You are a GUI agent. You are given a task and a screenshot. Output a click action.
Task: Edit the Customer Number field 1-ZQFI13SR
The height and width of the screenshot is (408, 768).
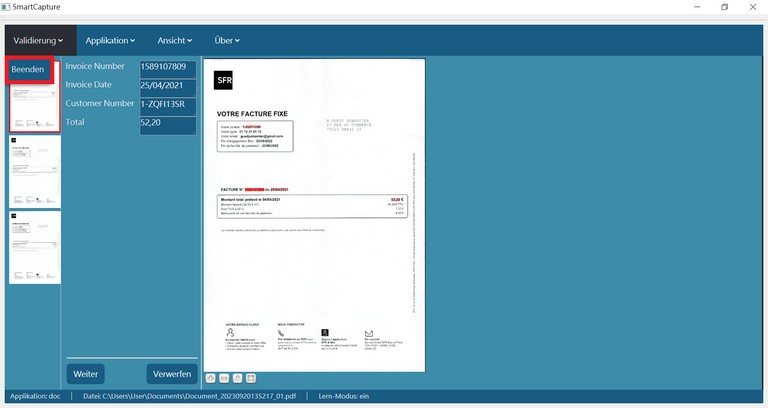point(168,106)
